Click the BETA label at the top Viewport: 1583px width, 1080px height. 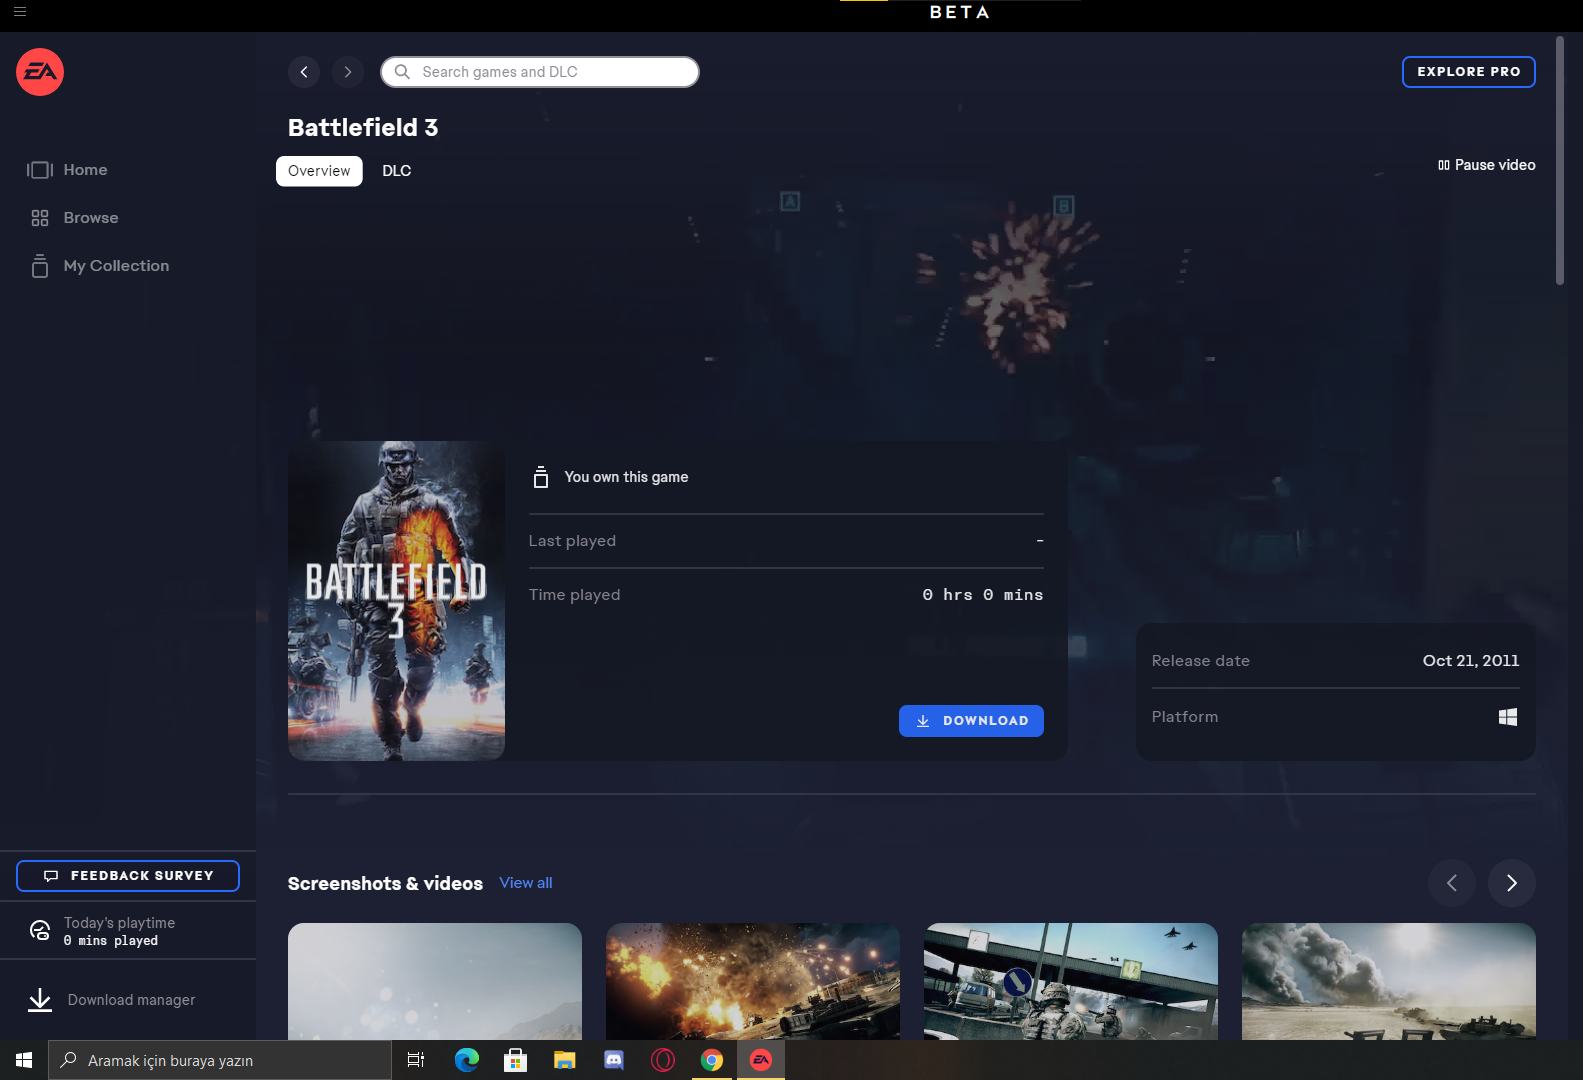point(960,12)
